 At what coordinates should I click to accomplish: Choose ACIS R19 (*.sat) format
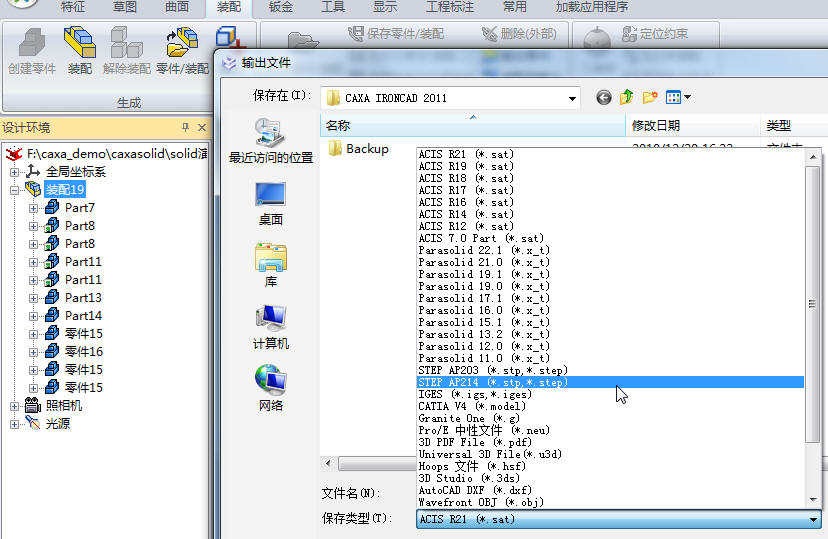coord(610,166)
